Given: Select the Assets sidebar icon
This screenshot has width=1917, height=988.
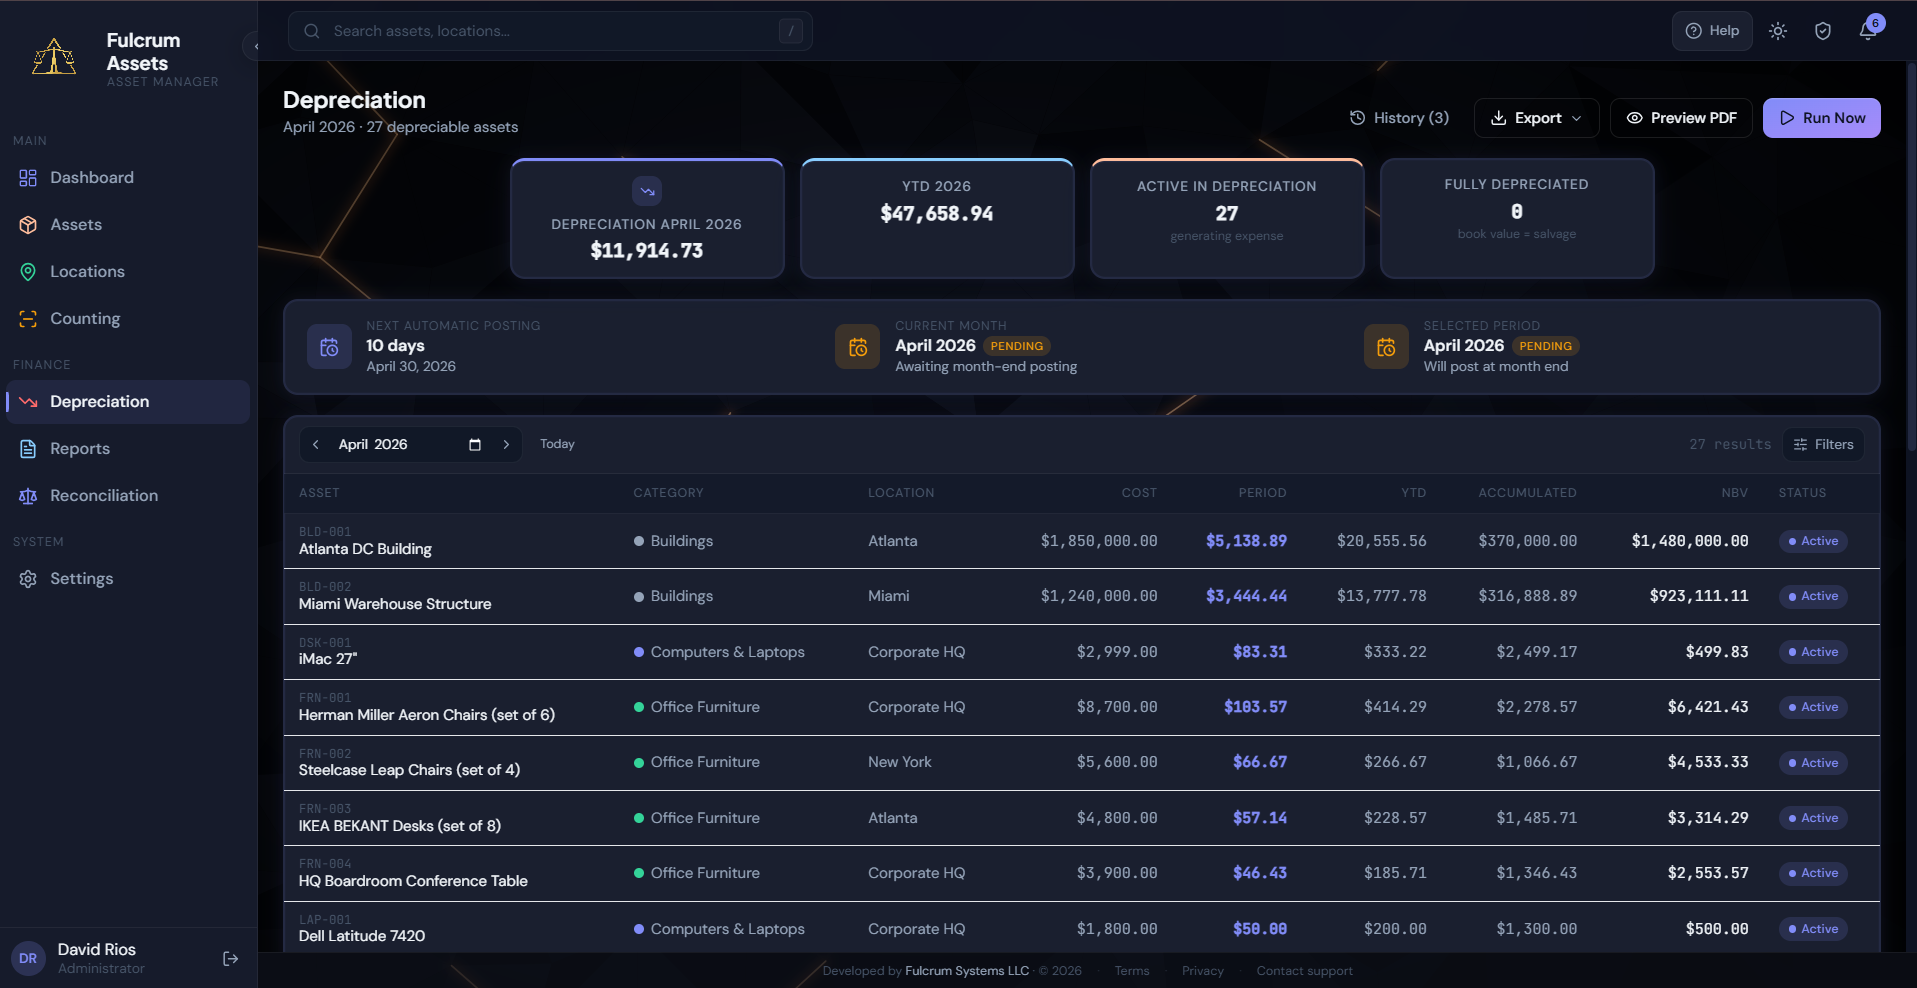Looking at the screenshot, I should pyautogui.click(x=27, y=224).
